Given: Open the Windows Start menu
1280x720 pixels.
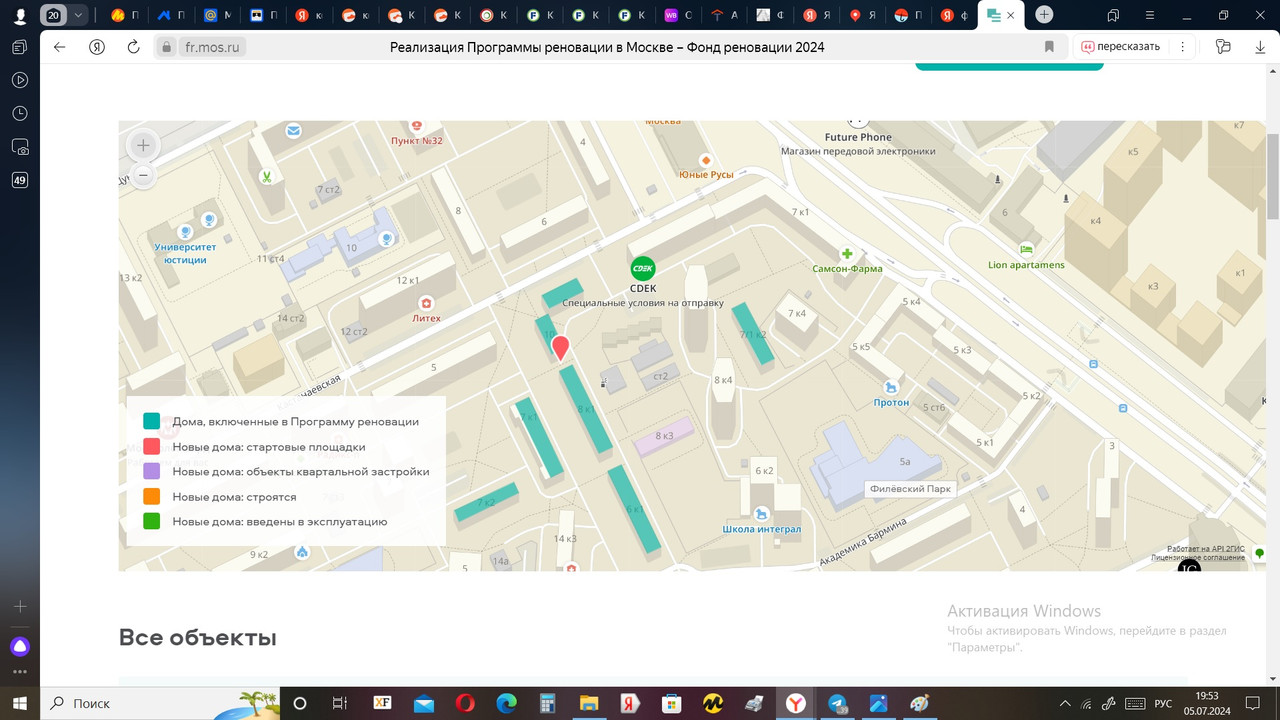Looking at the screenshot, I should pos(20,703).
